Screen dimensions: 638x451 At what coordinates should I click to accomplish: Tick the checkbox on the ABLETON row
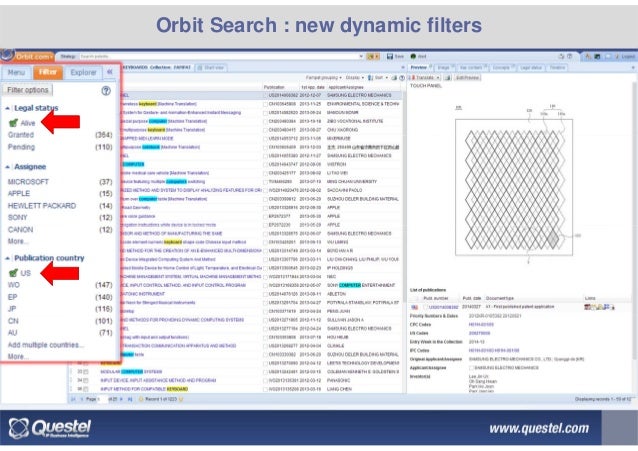coord(265,294)
